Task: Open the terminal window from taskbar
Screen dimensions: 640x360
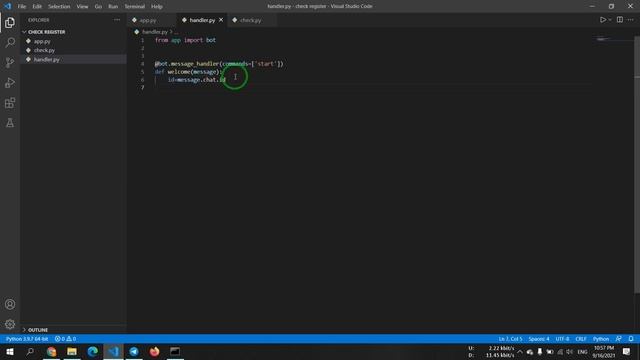Action: coord(175,351)
